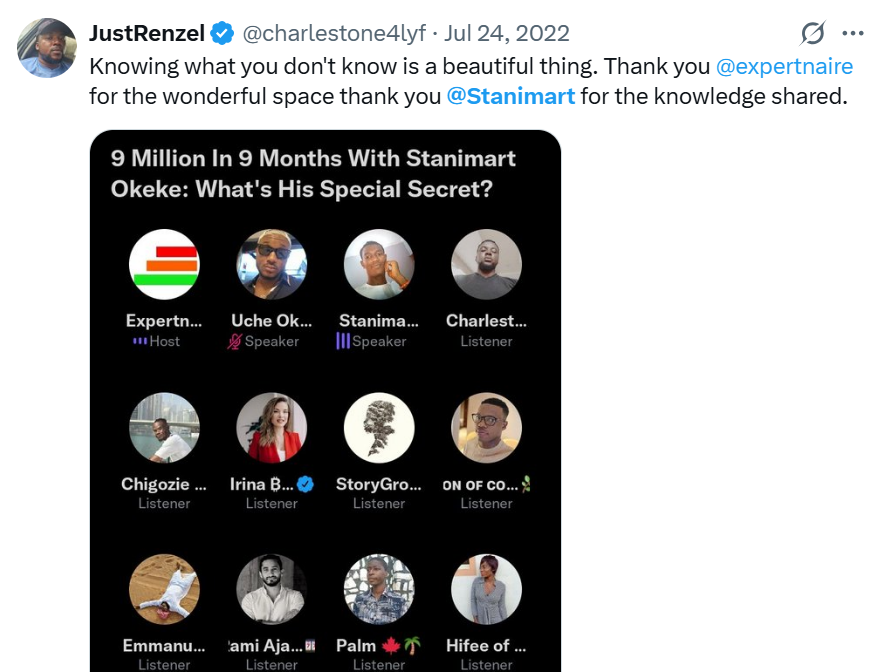The image size is (891, 672).
Task: Click the Palm listener avatar
Action: tap(379, 590)
